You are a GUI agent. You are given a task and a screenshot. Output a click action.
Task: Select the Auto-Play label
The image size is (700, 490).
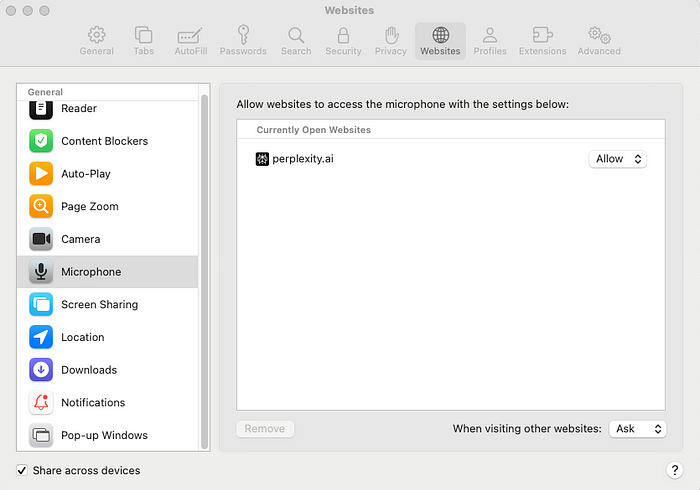pos(86,174)
